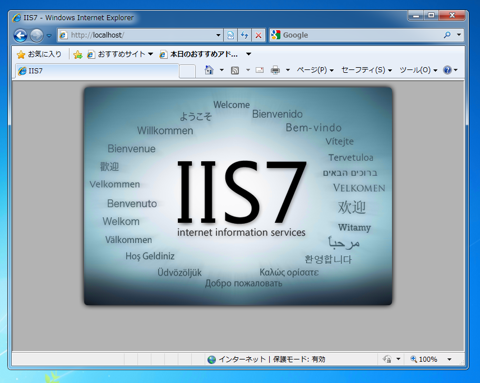Open the recent pages dropdown beside Forward
This screenshot has height=383, width=480.
[49, 35]
